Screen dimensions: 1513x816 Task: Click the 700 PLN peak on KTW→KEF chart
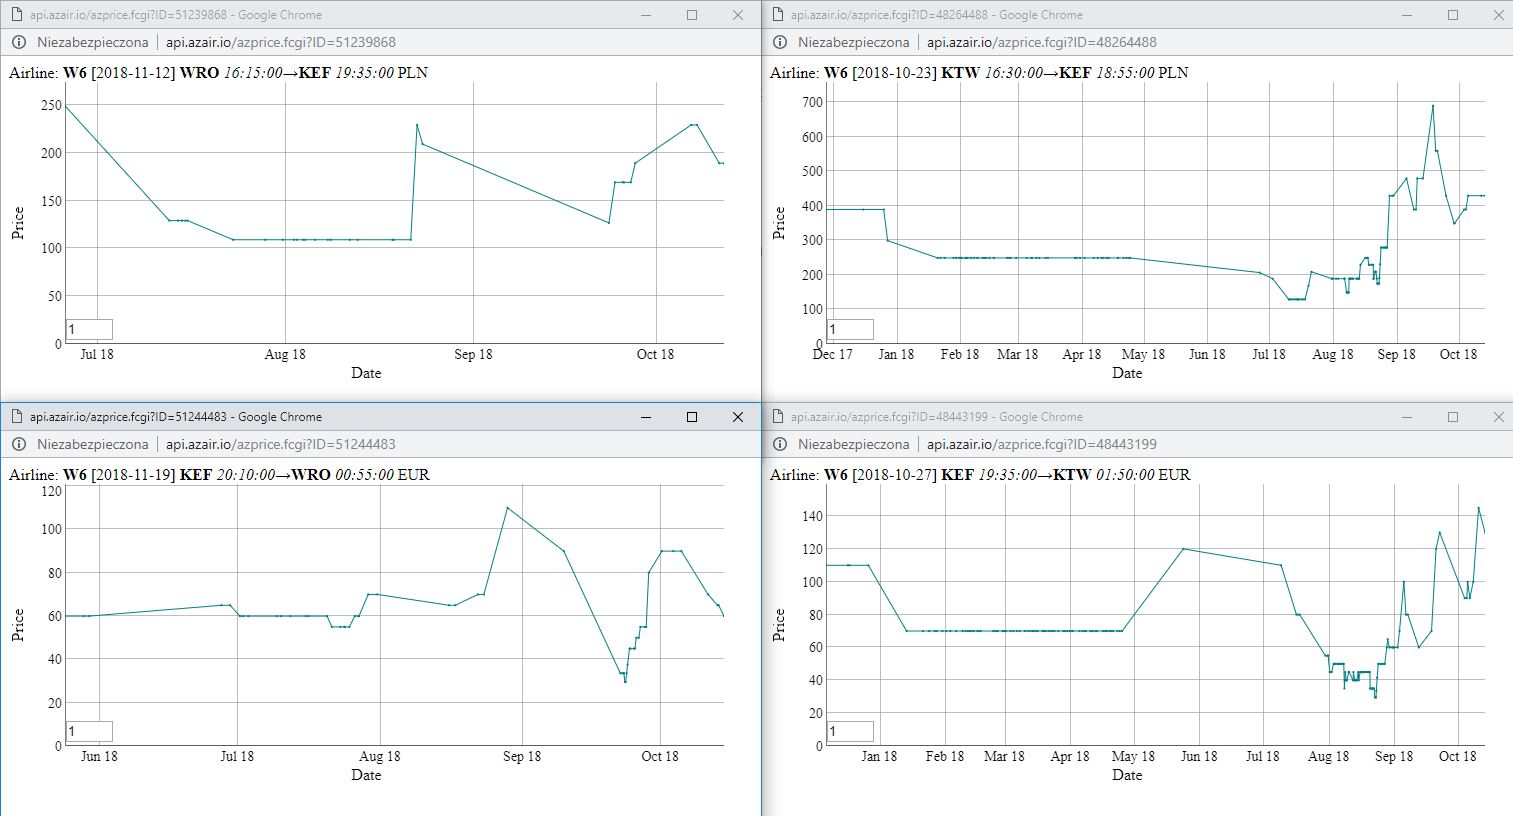(1433, 105)
